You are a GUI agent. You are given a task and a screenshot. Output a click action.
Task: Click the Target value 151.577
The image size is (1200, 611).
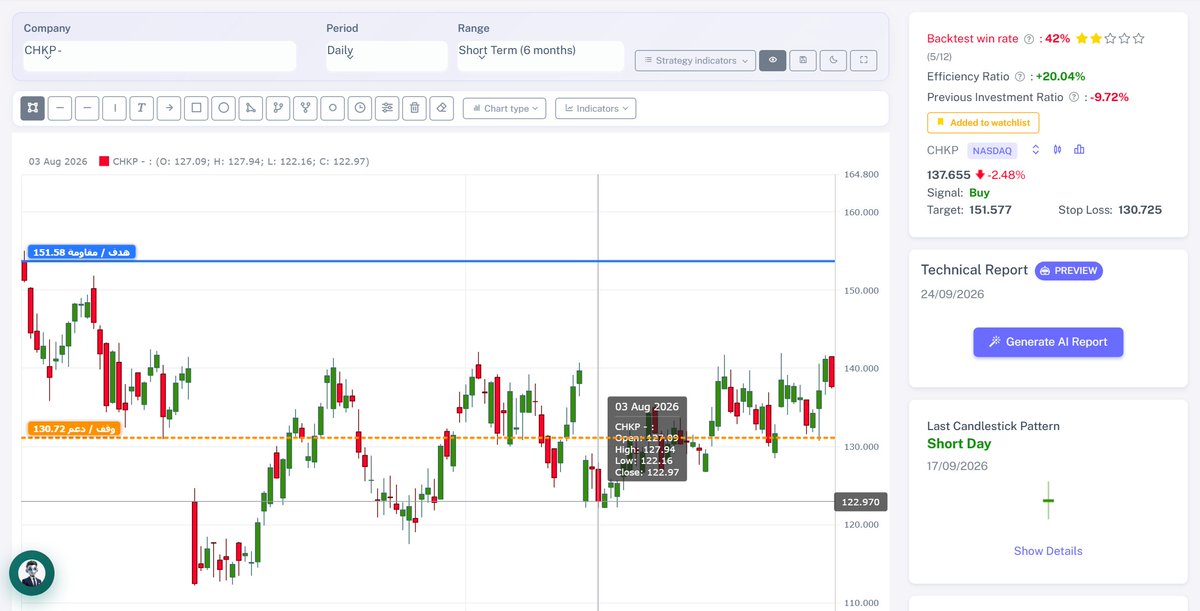990,210
